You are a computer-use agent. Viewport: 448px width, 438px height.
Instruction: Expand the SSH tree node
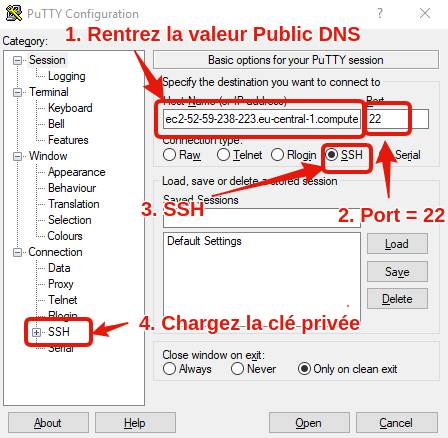pos(36,332)
